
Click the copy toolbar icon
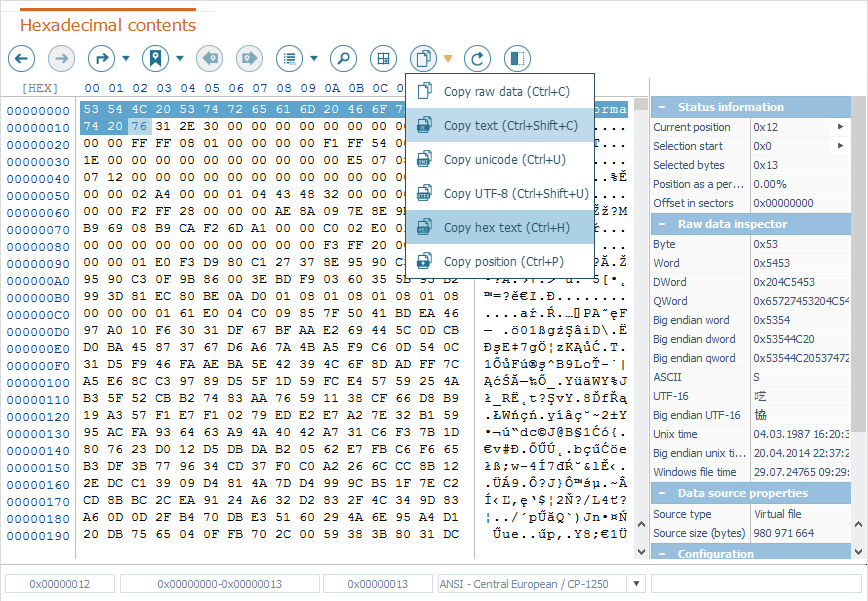[424, 58]
